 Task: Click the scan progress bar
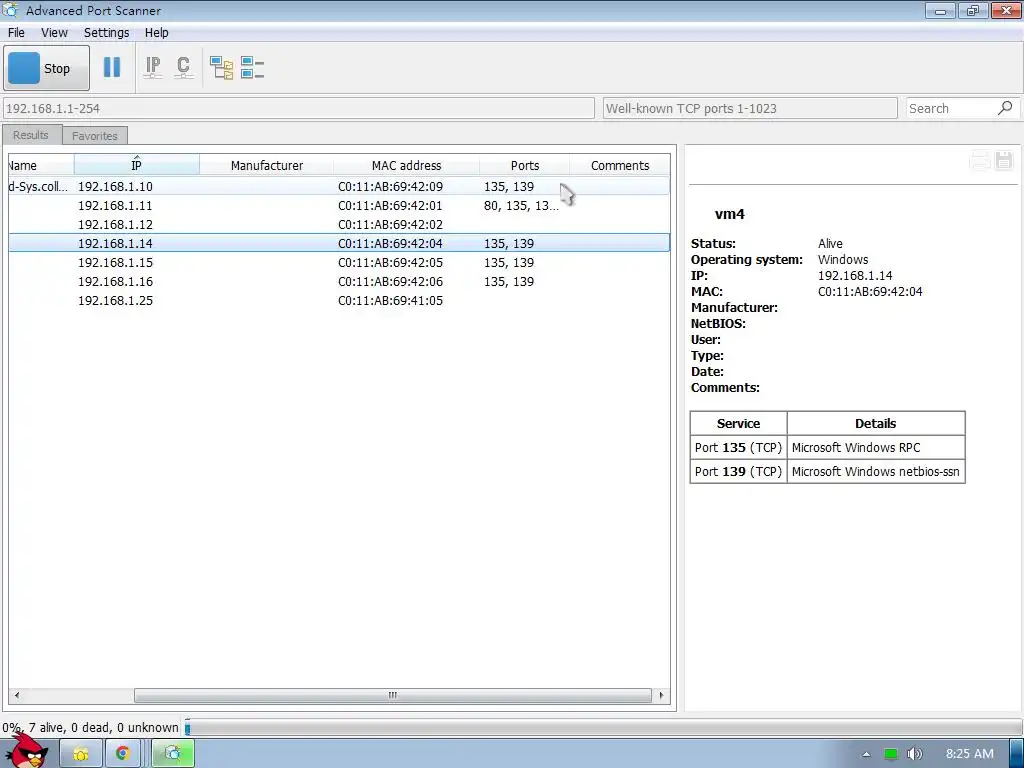pyautogui.click(x=603, y=727)
